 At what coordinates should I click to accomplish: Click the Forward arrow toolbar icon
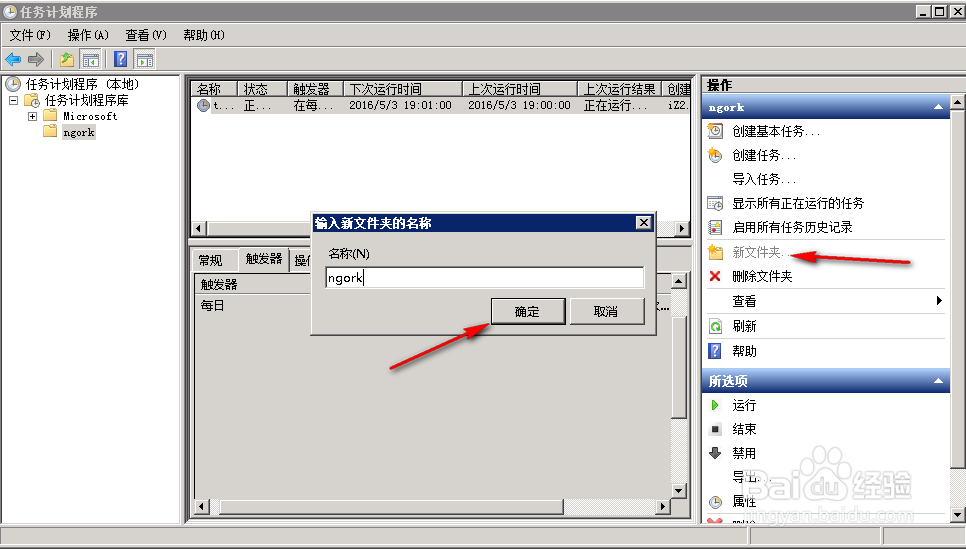coord(36,60)
